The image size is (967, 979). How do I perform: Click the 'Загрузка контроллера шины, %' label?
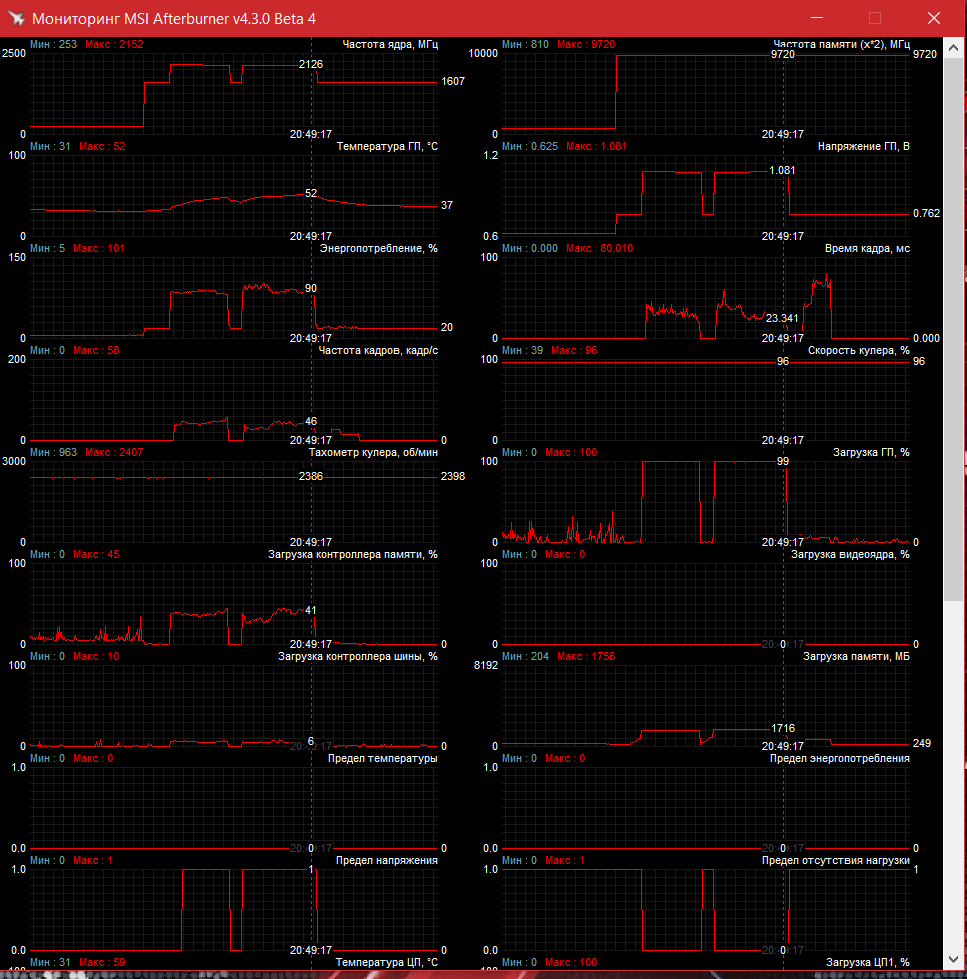pyautogui.click(x=358, y=656)
